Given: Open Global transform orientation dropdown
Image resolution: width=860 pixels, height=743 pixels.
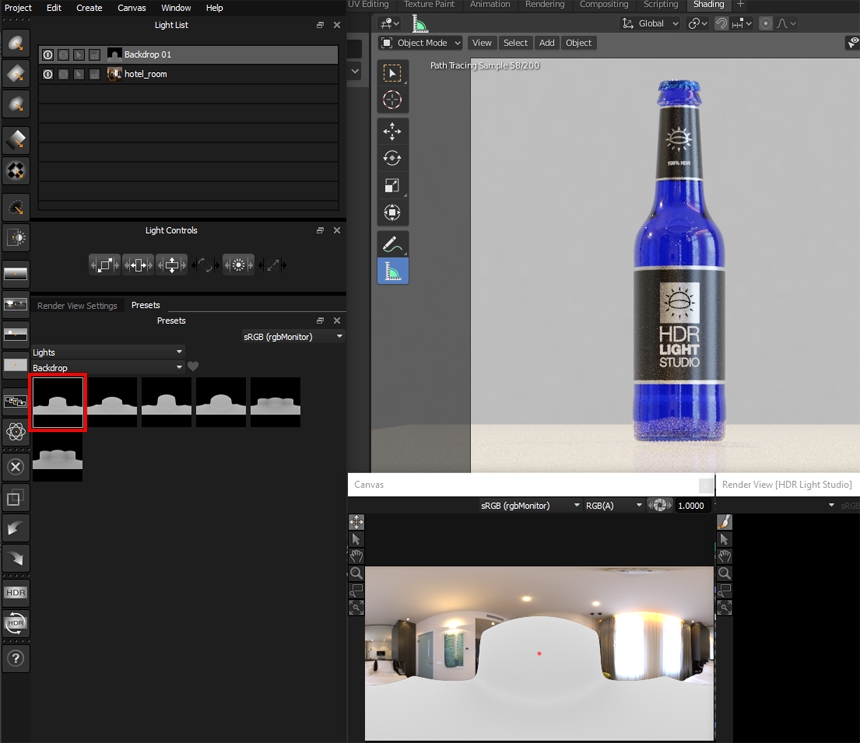Looking at the screenshot, I should pyautogui.click(x=650, y=24).
